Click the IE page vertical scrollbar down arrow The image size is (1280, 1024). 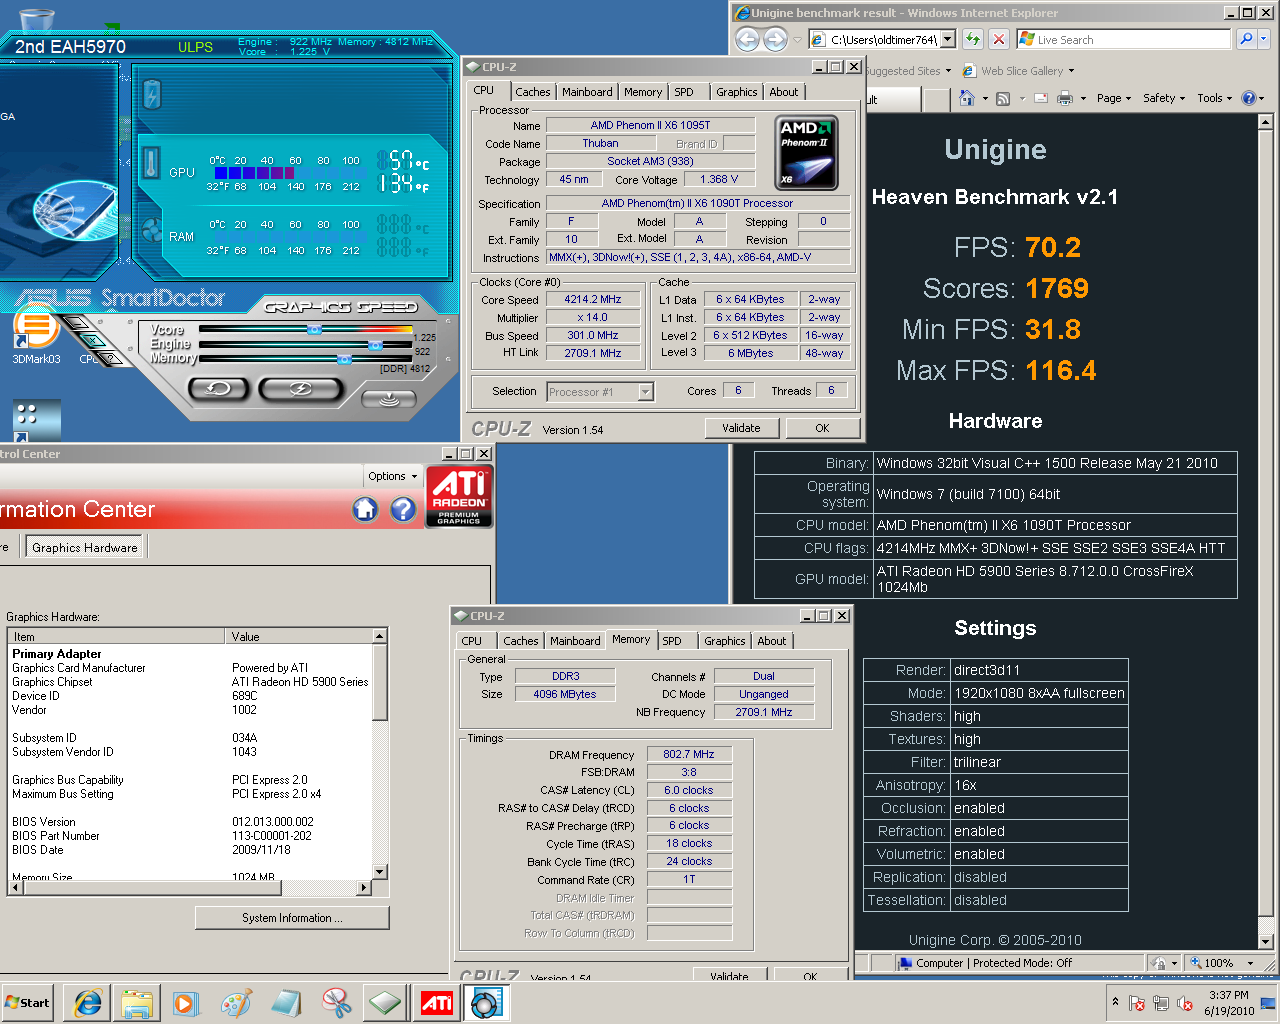click(x=1265, y=941)
